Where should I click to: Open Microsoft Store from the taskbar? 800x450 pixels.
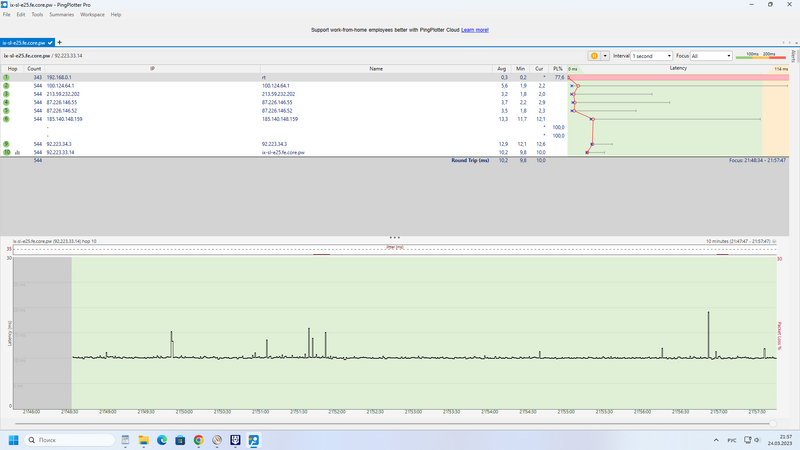click(x=180, y=440)
